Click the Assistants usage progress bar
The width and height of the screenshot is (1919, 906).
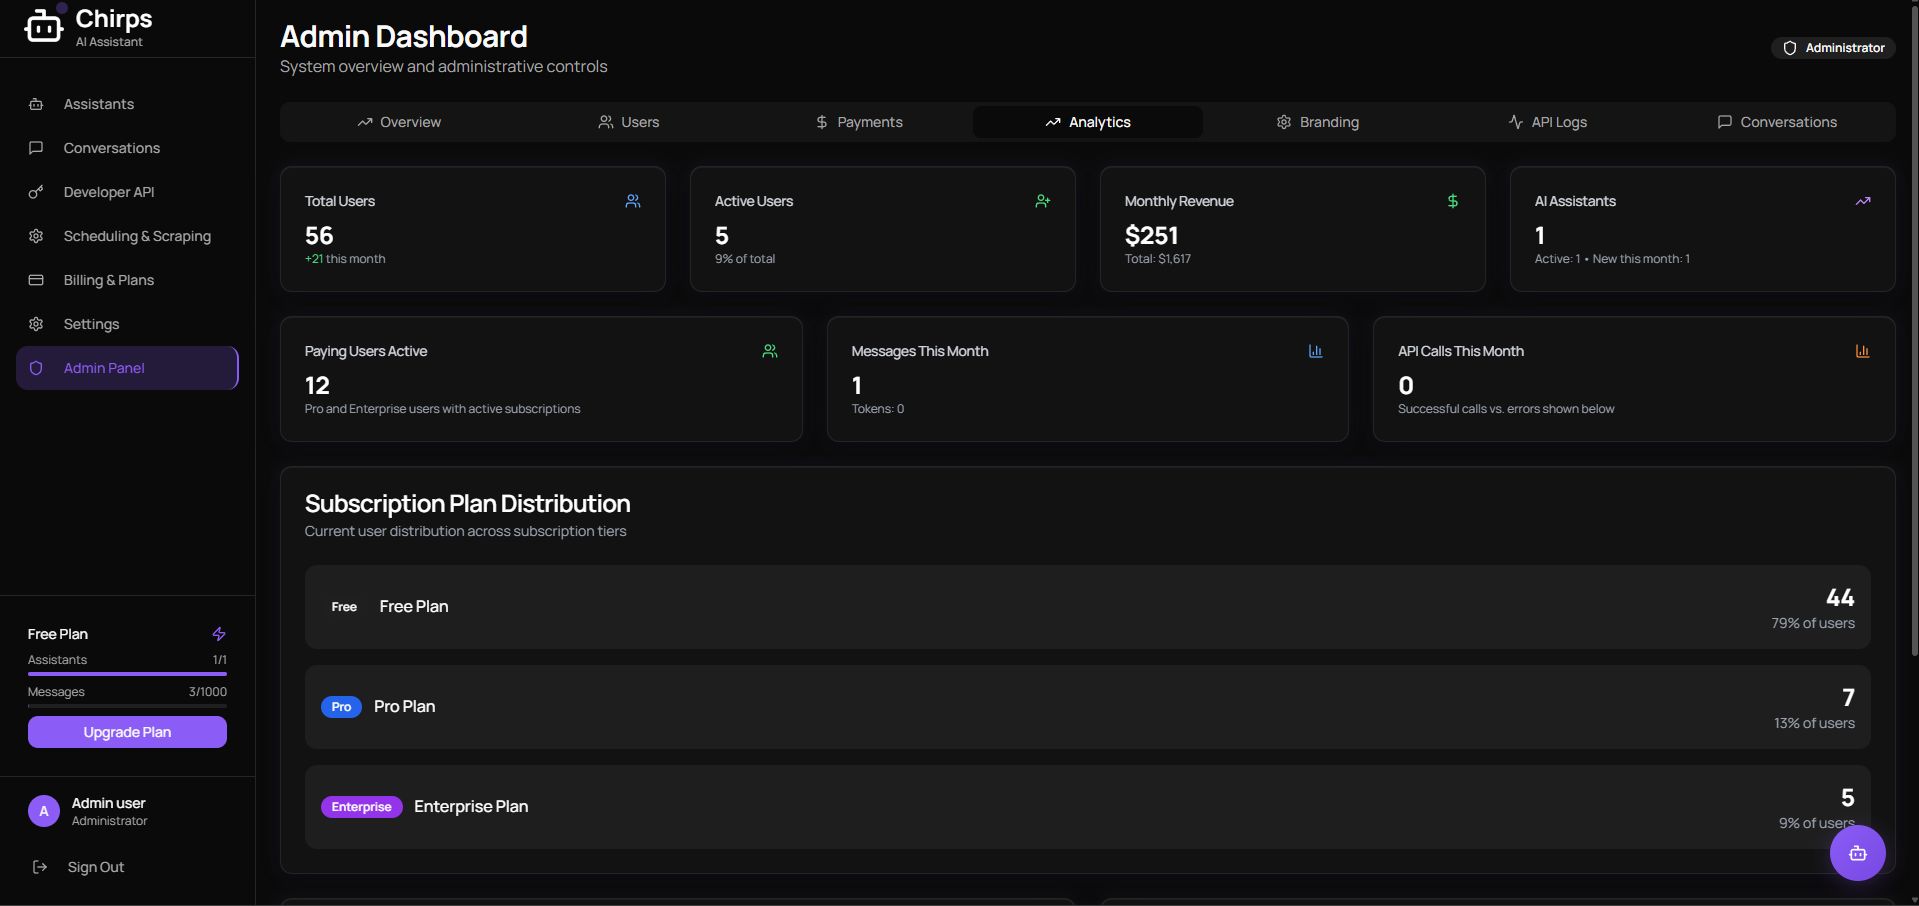pyautogui.click(x=127, y=674)
